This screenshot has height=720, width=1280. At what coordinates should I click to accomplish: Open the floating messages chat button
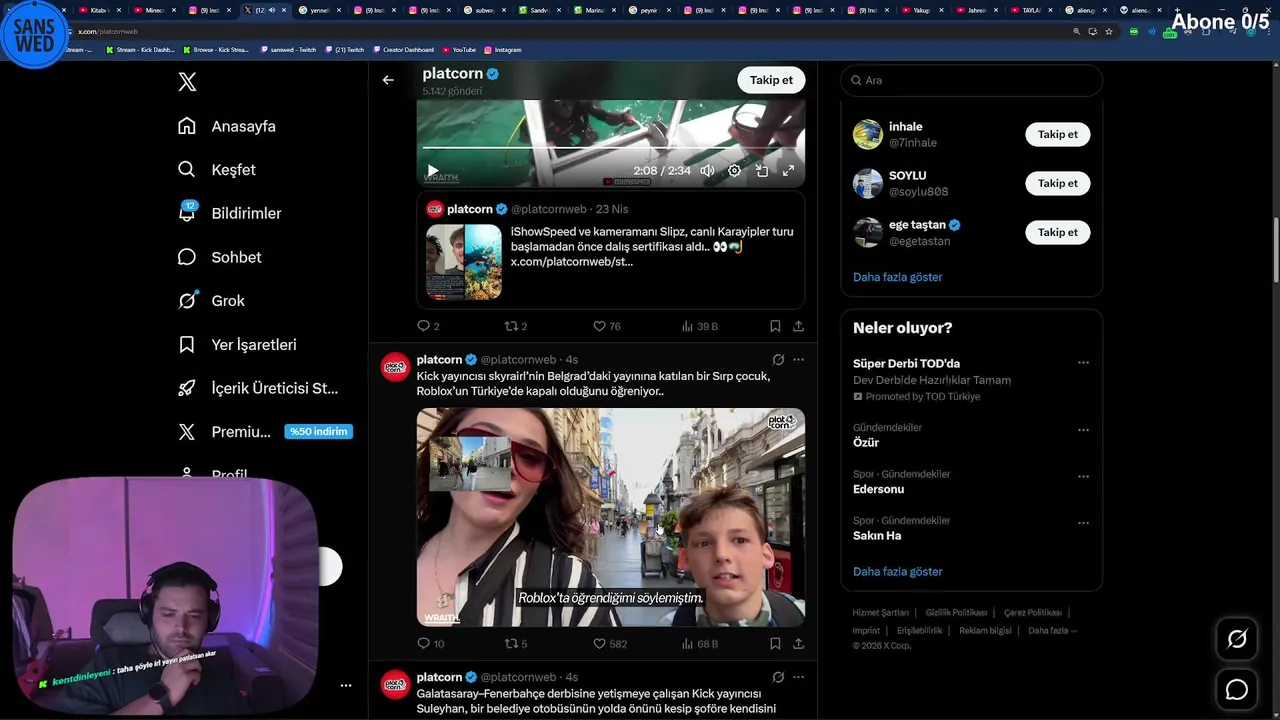1237,690
